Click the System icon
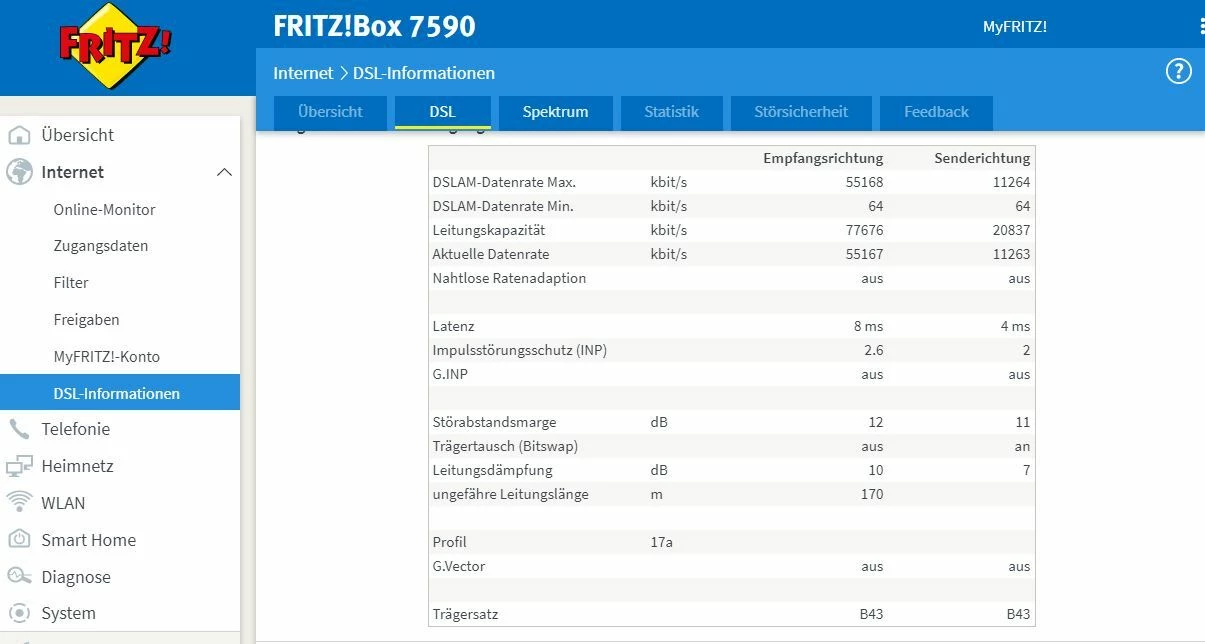The width and height of the screenshot is (1205, 644). [19, 613]
